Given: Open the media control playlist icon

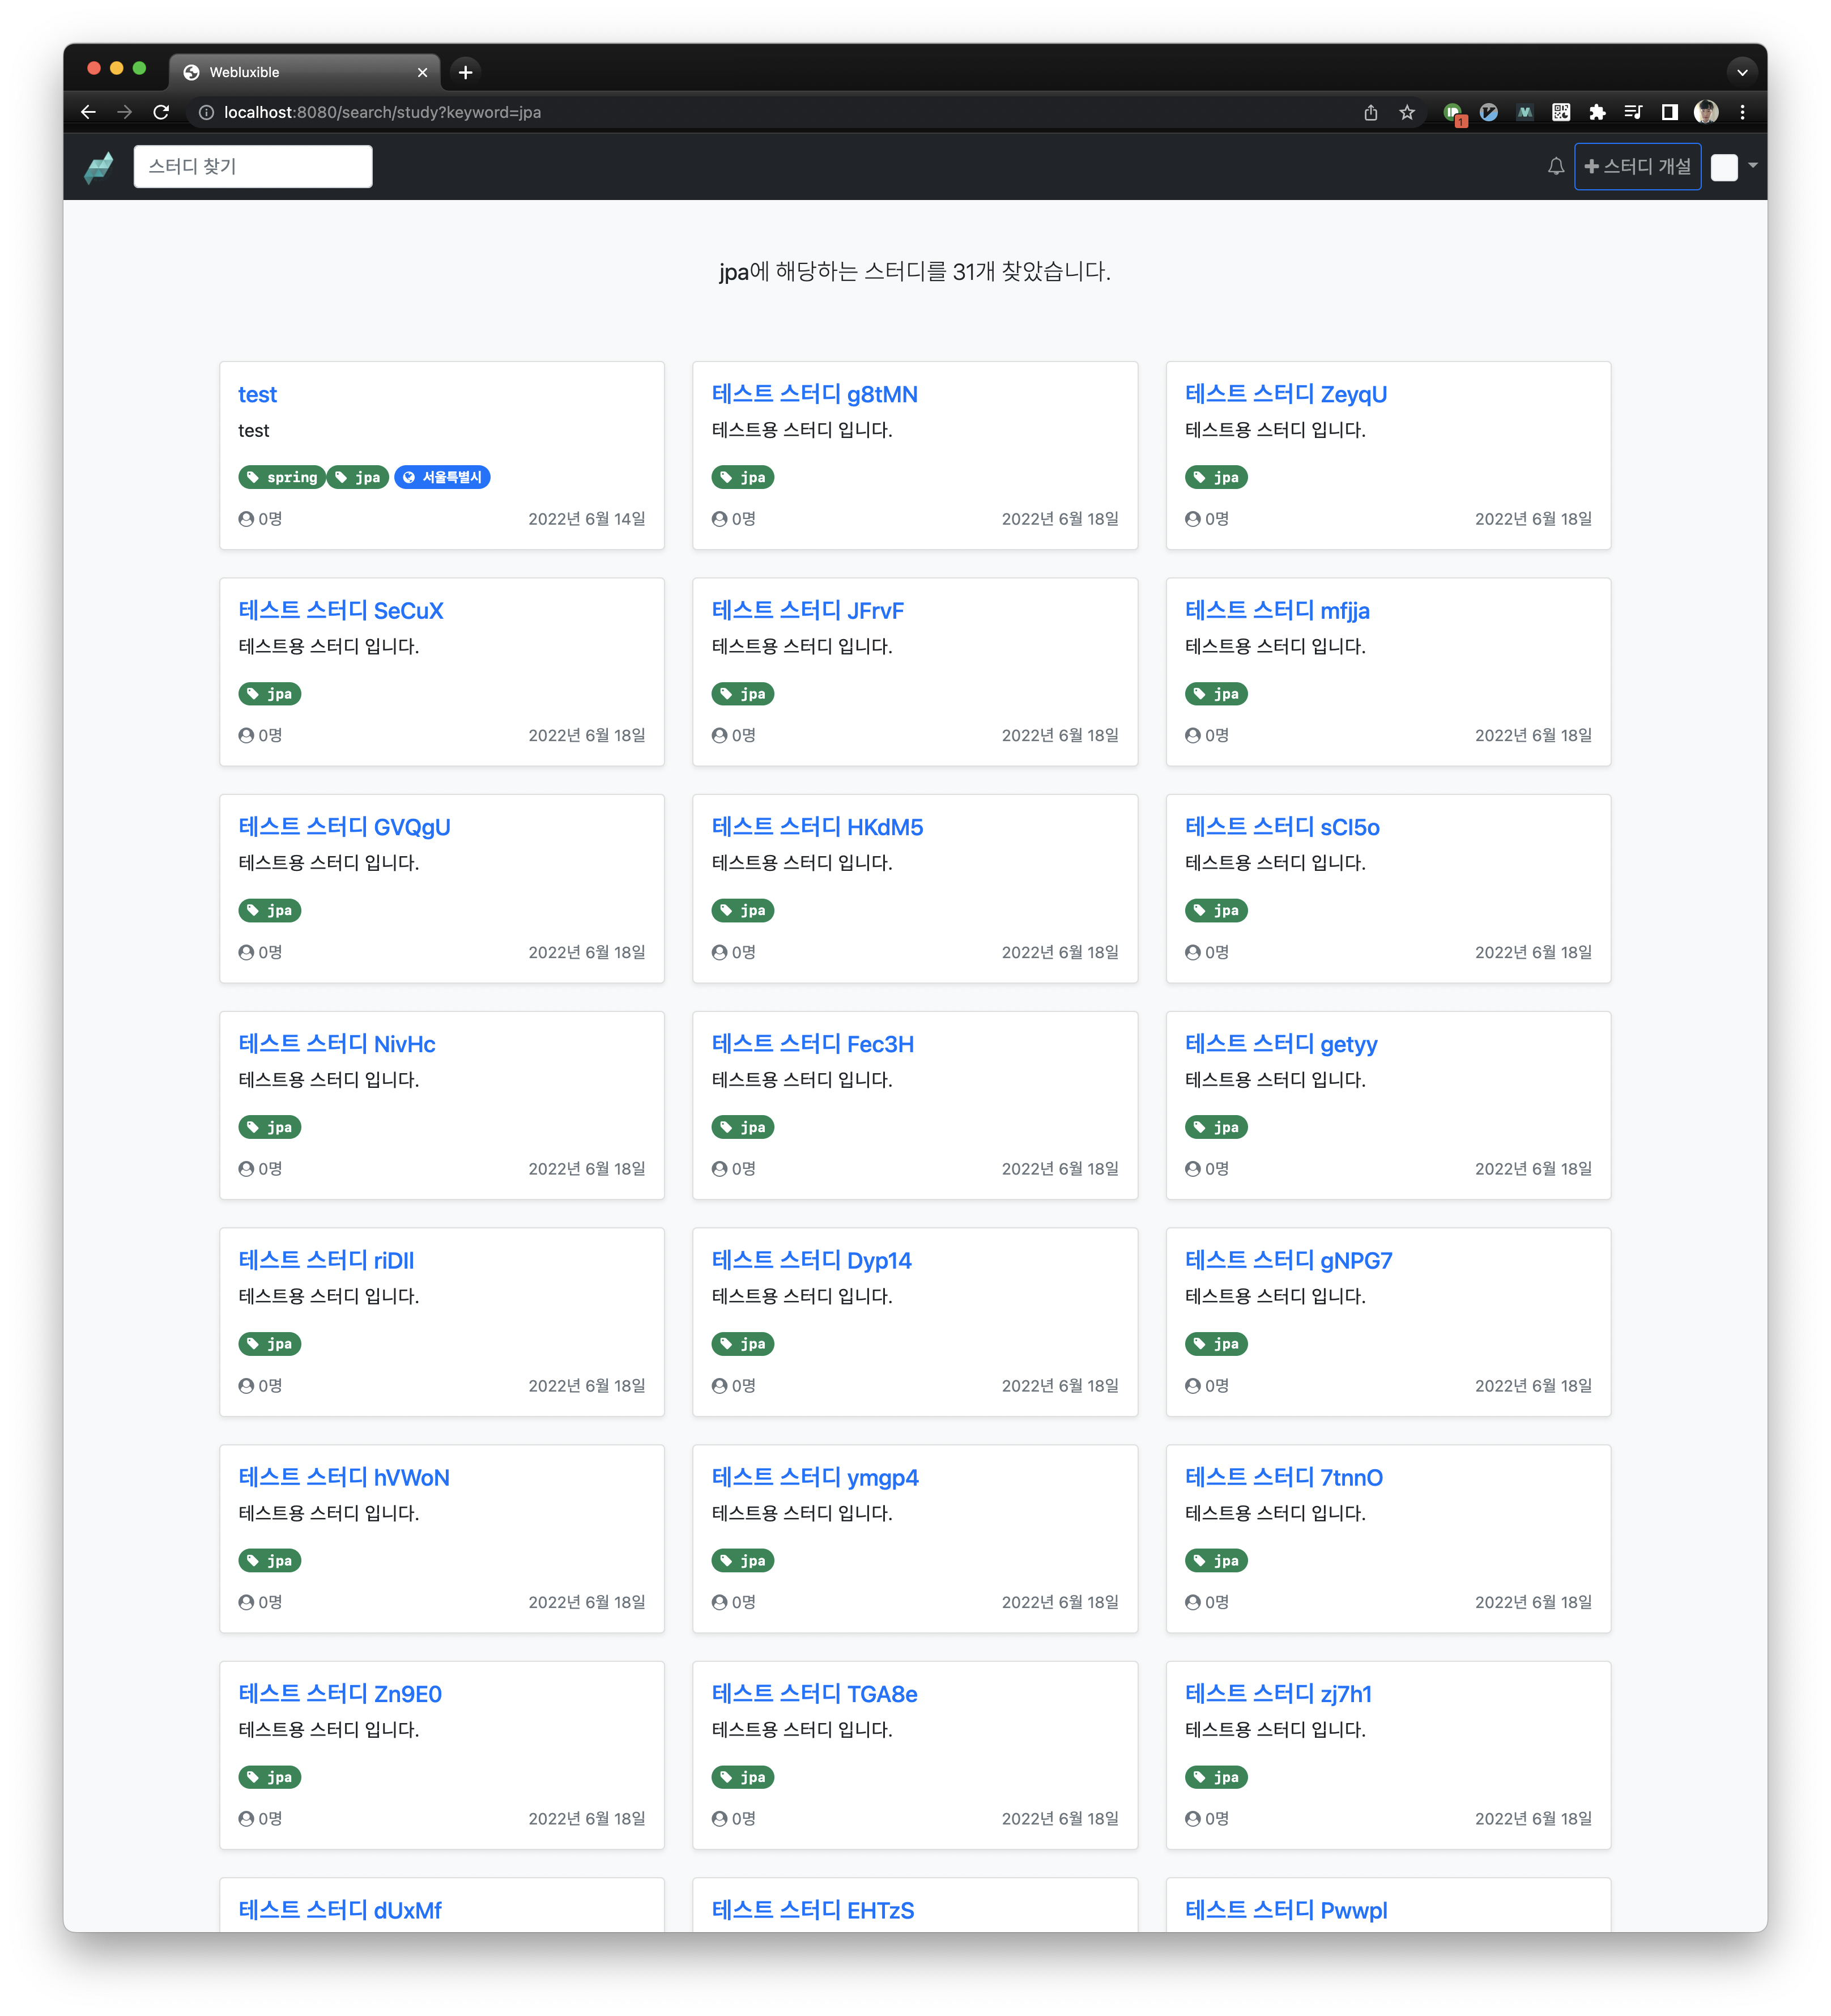Looking at the screenshot, I should [x=1633, y=113].
